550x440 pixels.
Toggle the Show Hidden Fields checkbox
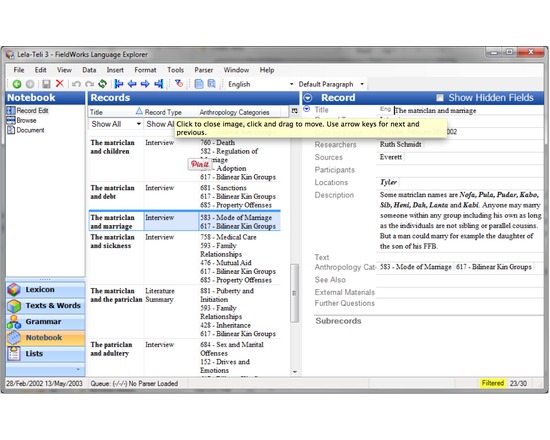pyautogui.click(x=440, y=98)
